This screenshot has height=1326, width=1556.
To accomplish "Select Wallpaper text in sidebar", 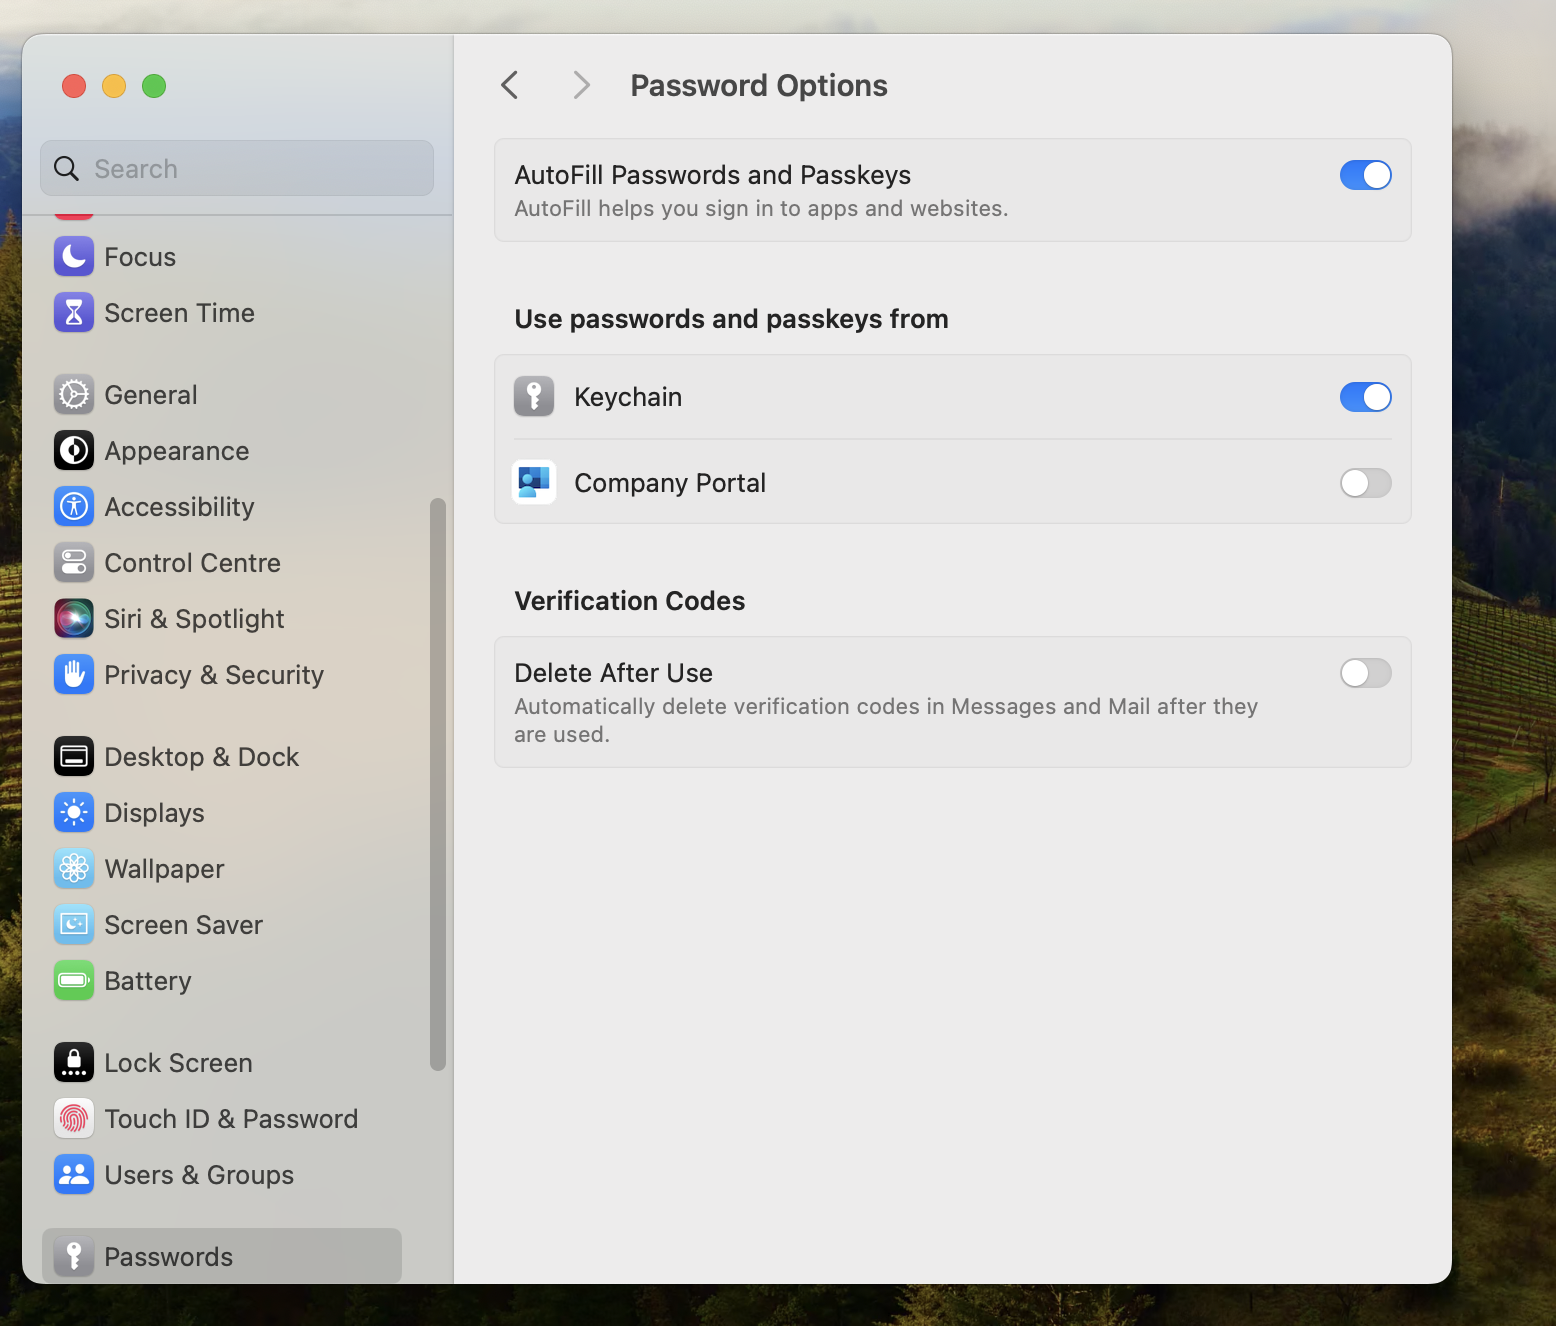I will (x=165, y=869).
